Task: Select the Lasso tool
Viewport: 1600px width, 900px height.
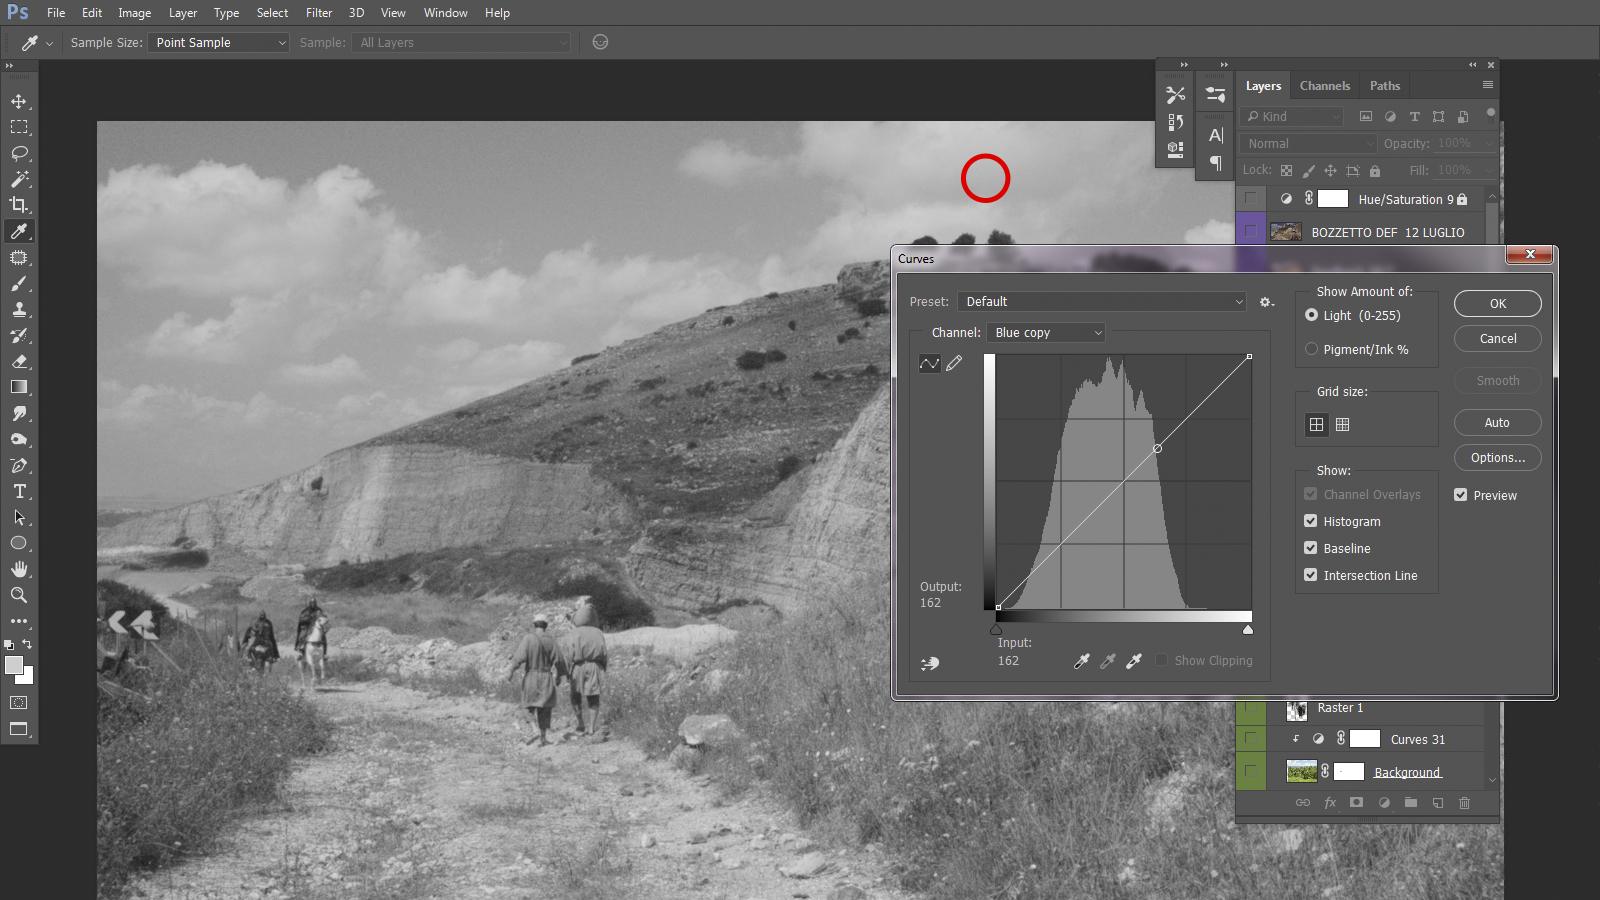Action: point(19,153)
